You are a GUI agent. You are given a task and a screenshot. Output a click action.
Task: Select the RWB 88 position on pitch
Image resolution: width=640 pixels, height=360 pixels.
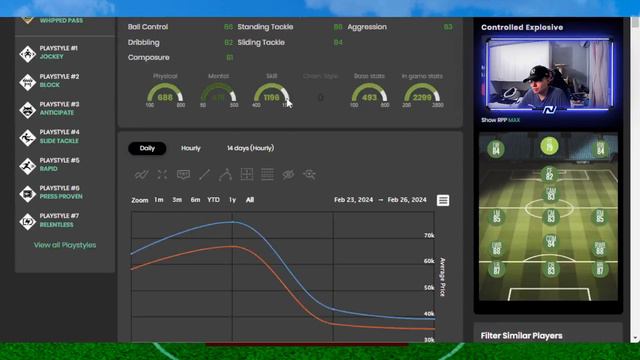click(x=600, y=248)
